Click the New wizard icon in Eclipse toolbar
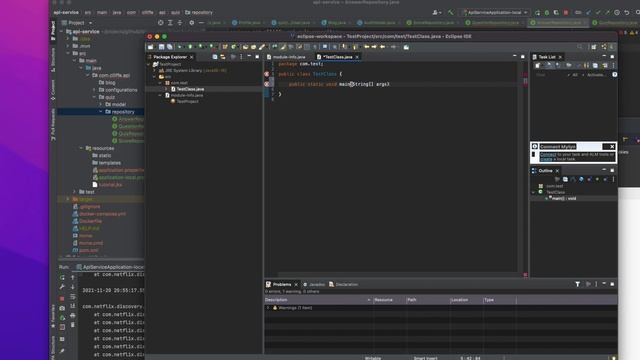 click(151, 47)
